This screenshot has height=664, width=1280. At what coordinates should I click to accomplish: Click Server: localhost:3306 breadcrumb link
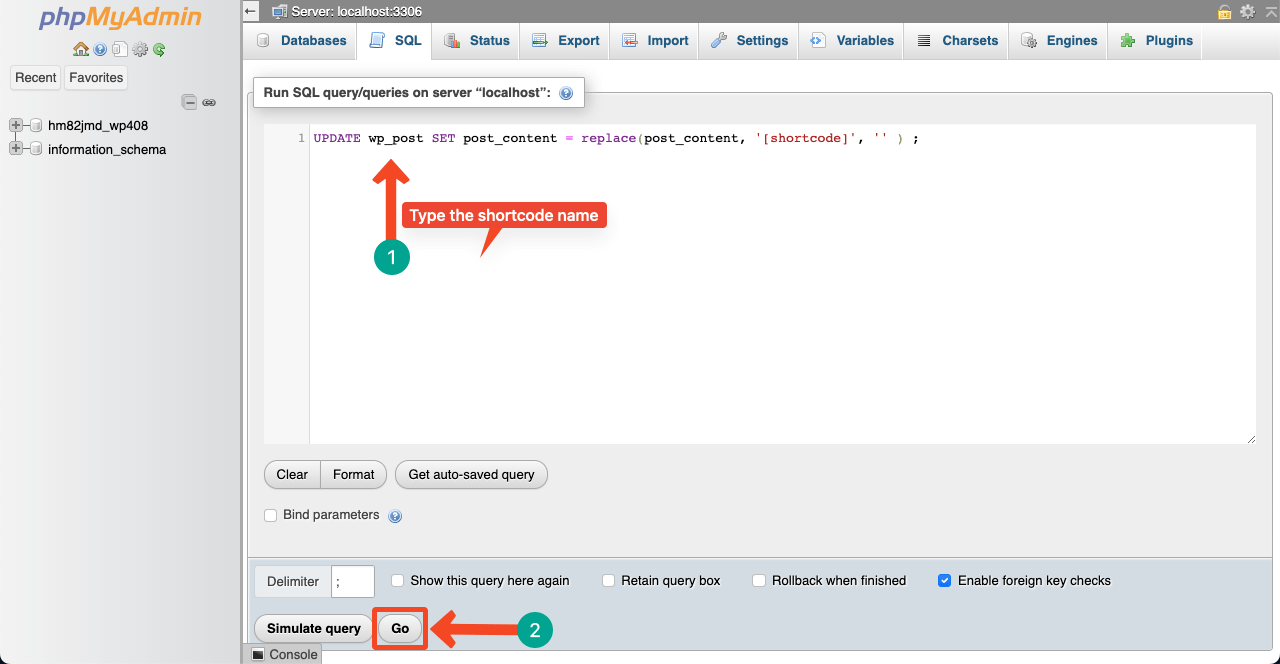(x=357, y=12)
